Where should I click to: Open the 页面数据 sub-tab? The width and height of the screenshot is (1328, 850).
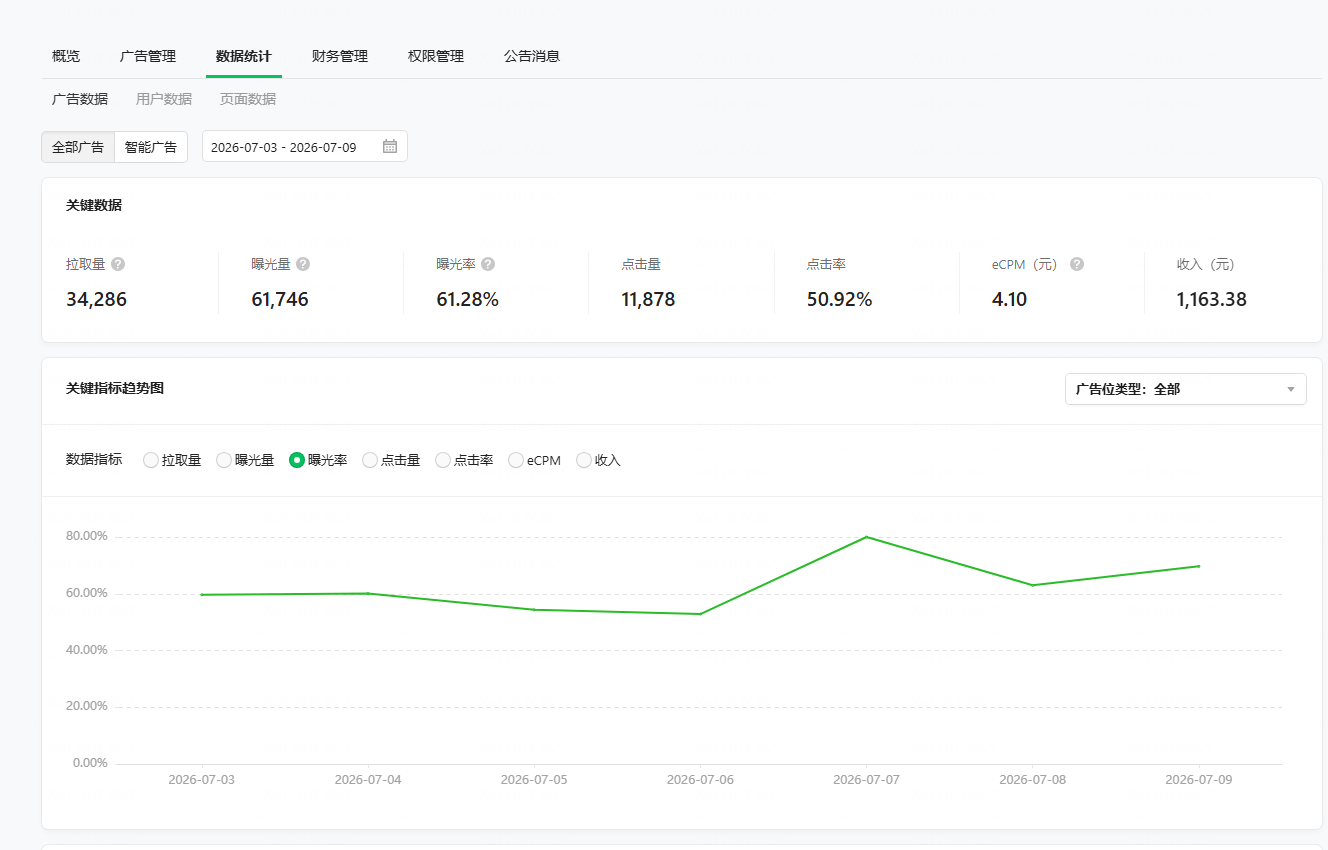tap(248, 99)
